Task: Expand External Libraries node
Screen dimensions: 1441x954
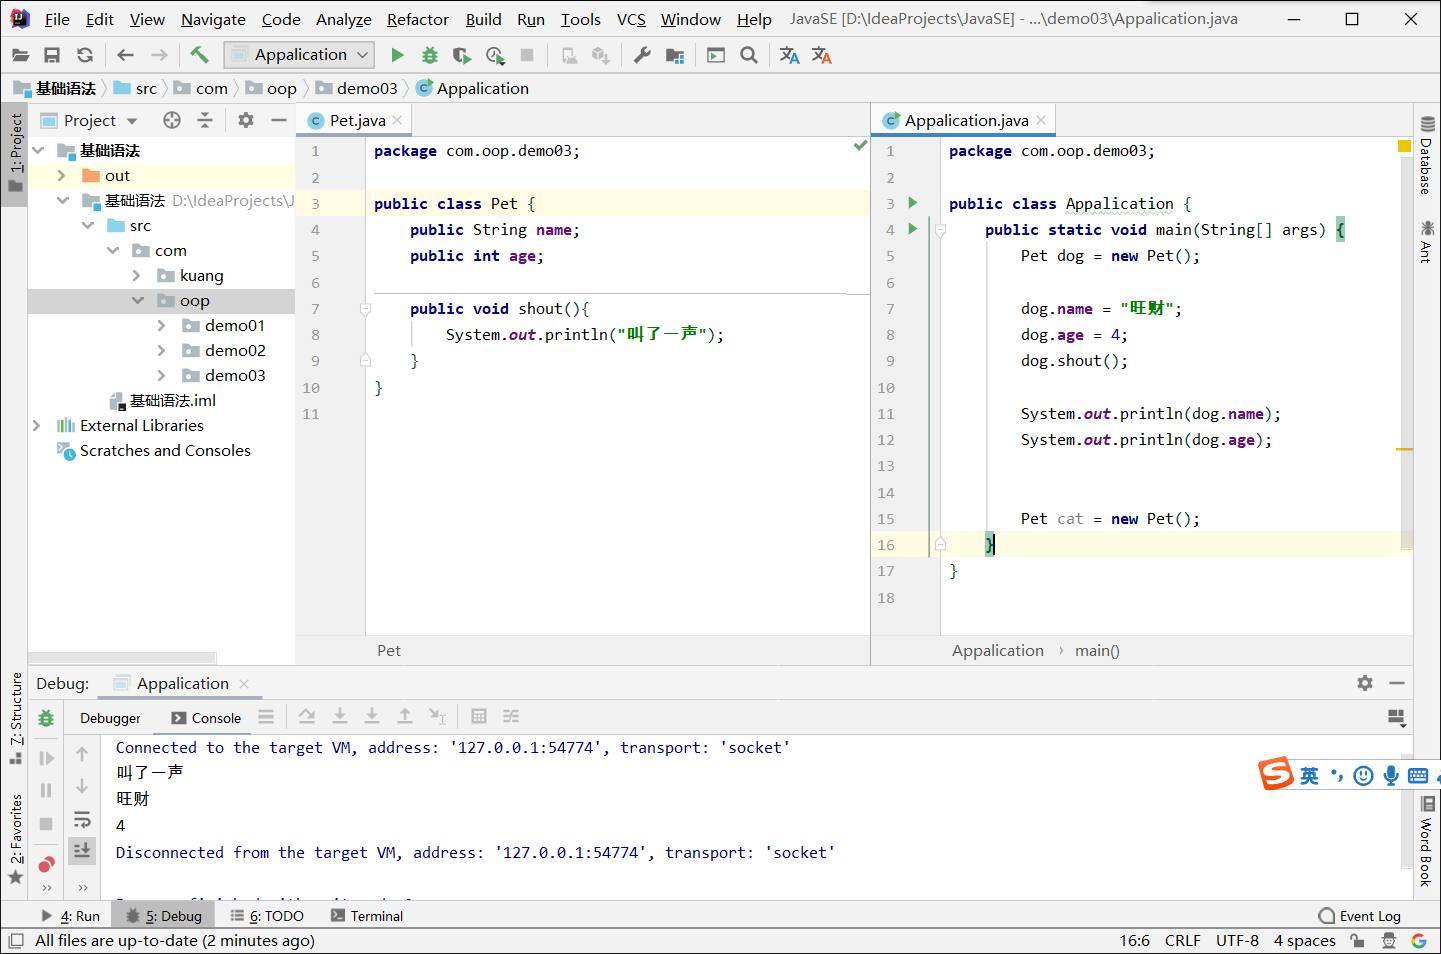Action: click(x=37, y=425)
